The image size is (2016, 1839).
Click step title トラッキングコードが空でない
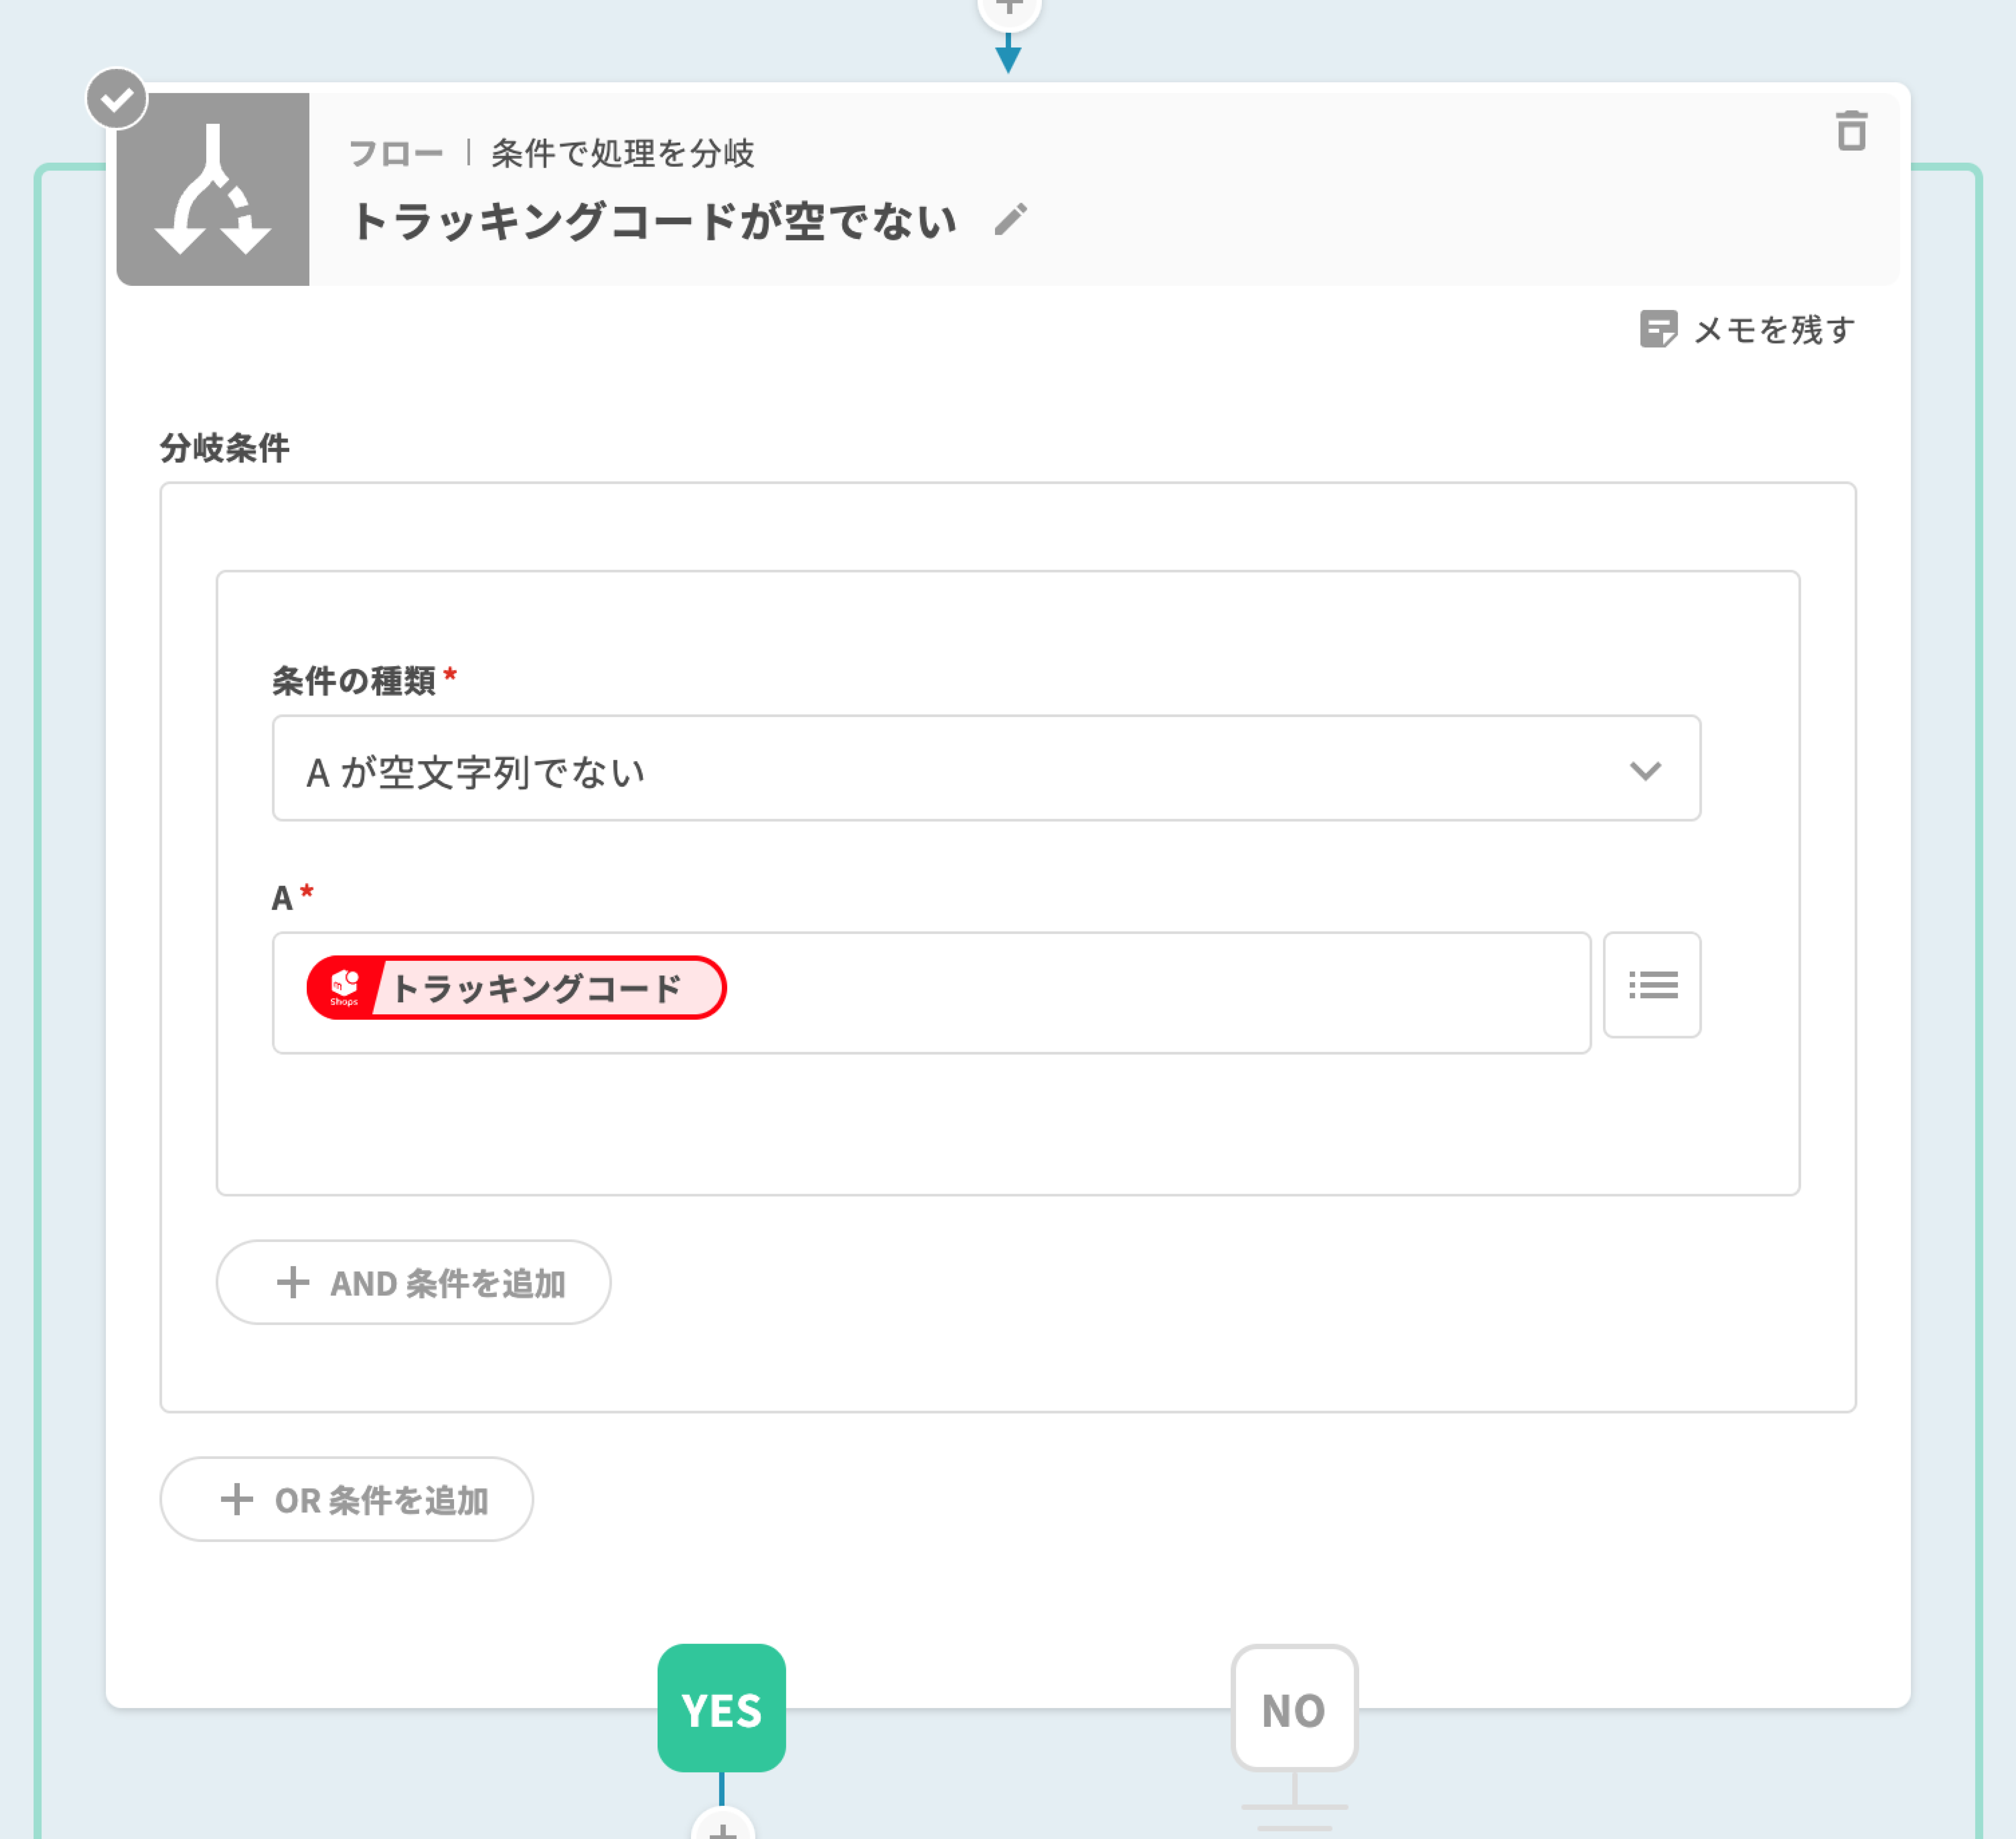tap(653, 221)
